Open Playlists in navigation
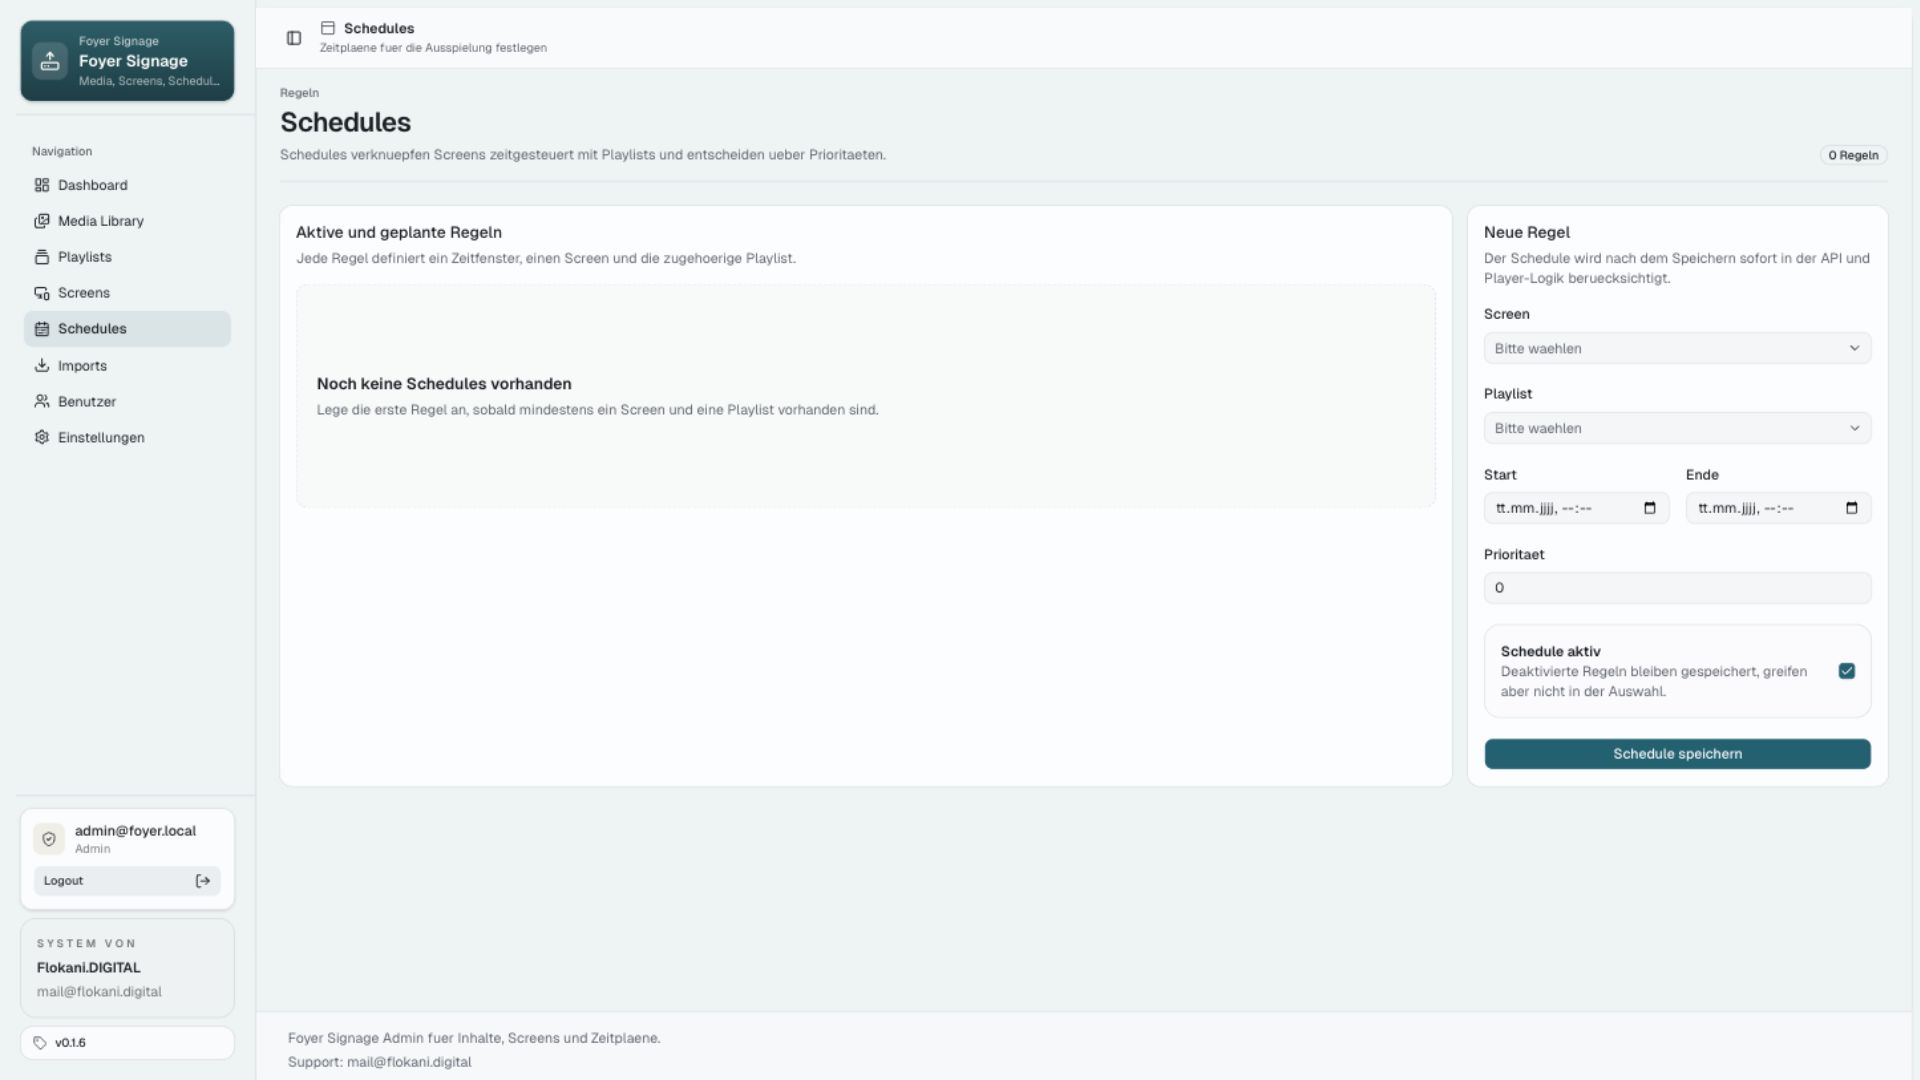Image resolution: width=1920 pixels, height=1080 pixels. (127, 257)
